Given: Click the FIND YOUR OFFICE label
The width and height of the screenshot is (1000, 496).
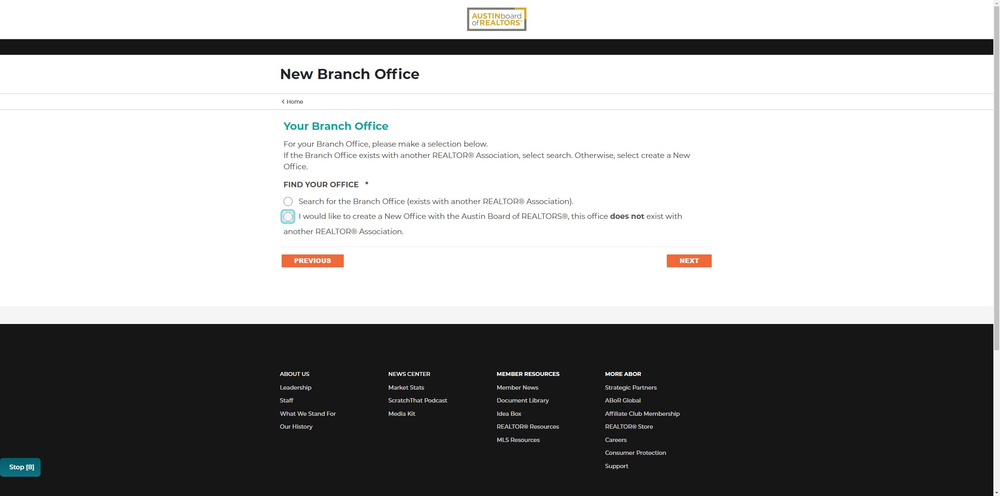Looking at the screenshot, I should click(321, 185).
